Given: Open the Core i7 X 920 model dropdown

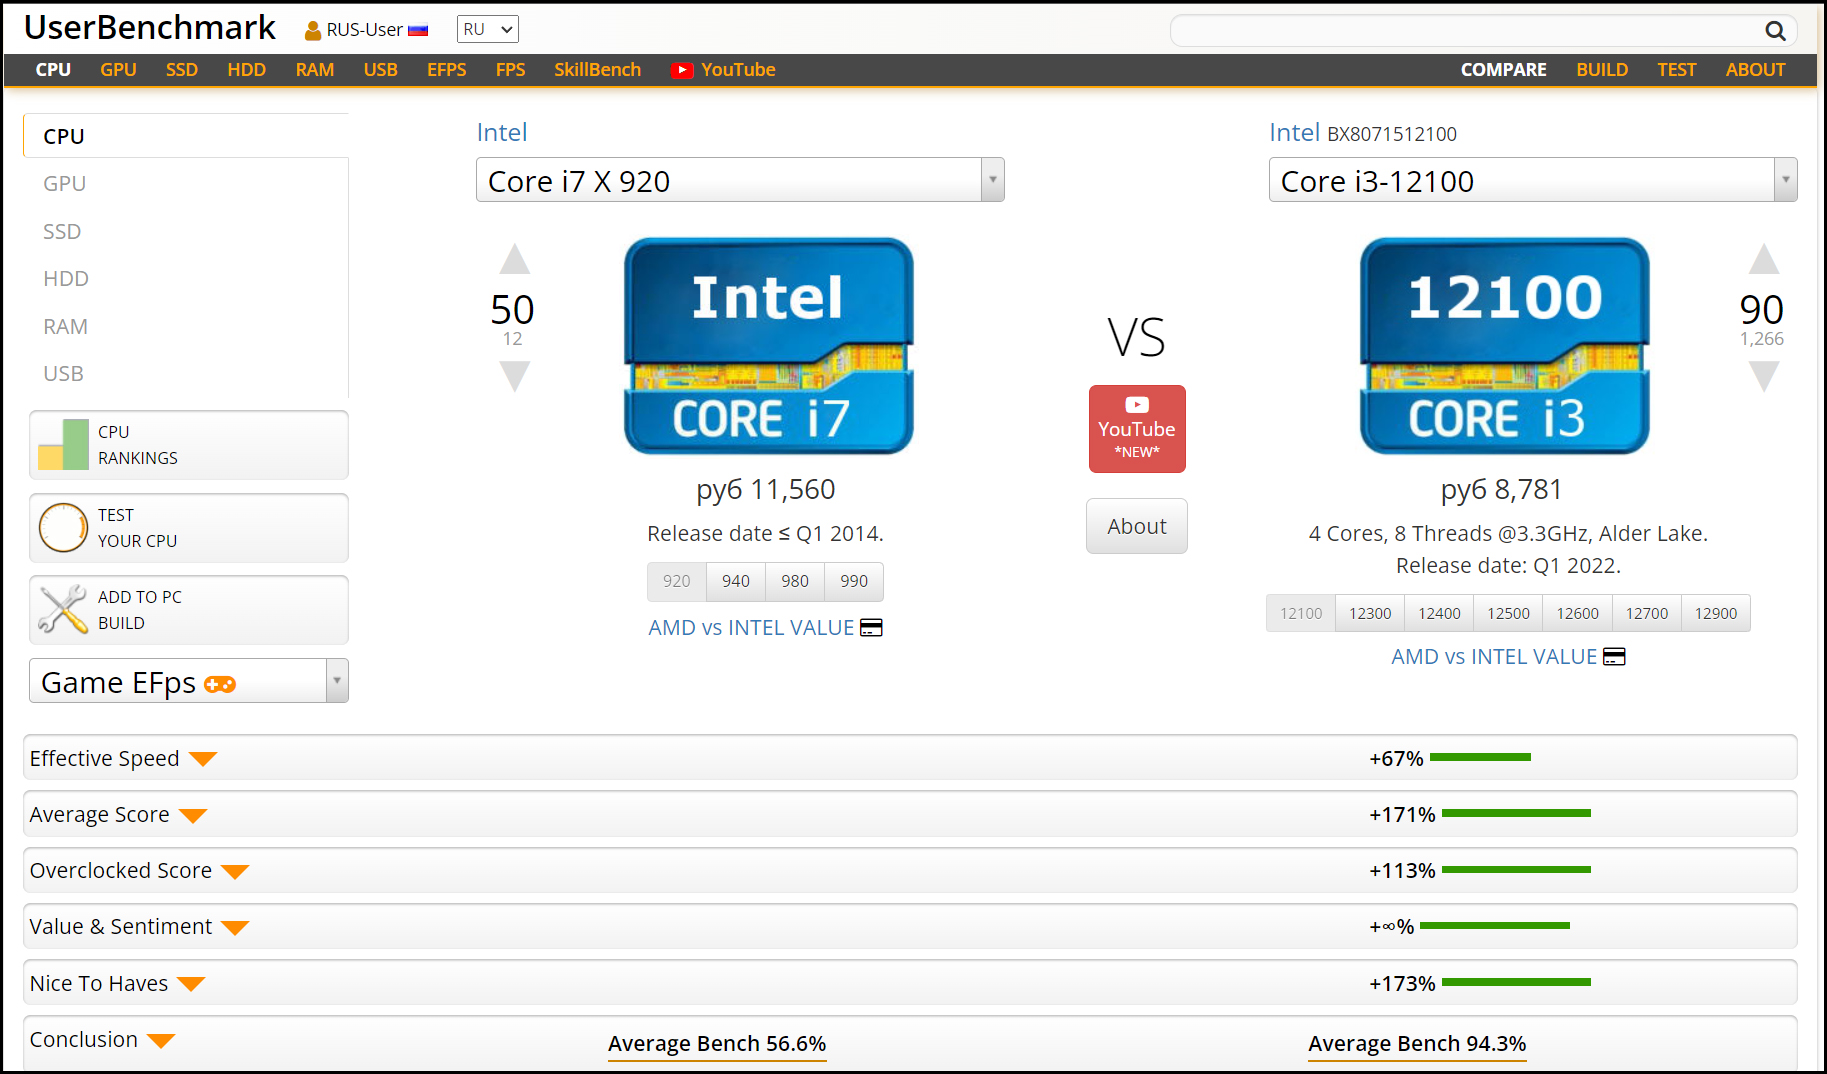Looking at the screenshot, I should (740, 180).
